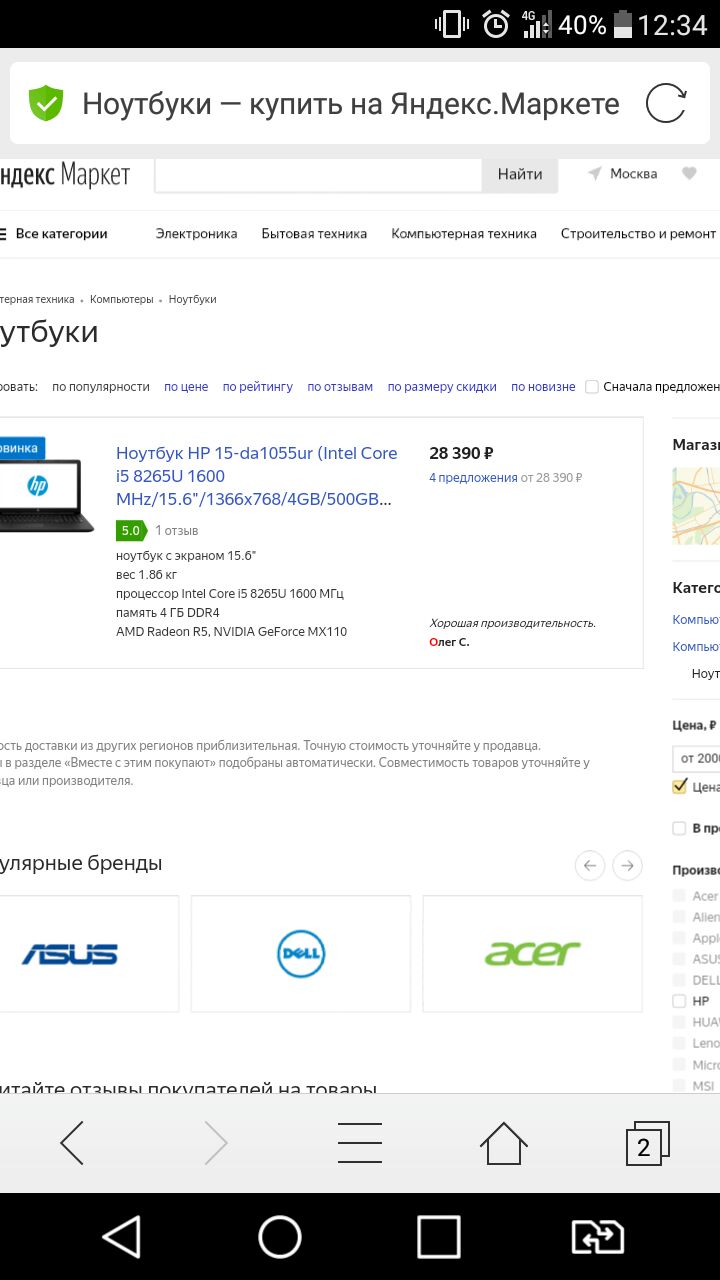Tap the 28 390 ₽ price

461,453
